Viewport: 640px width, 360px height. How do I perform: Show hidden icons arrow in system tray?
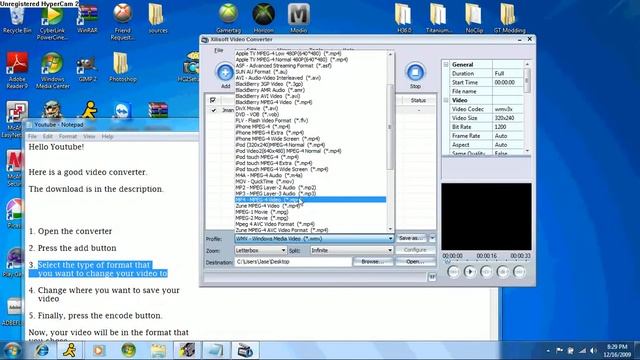pyautogui.click(x=548, y=351)
